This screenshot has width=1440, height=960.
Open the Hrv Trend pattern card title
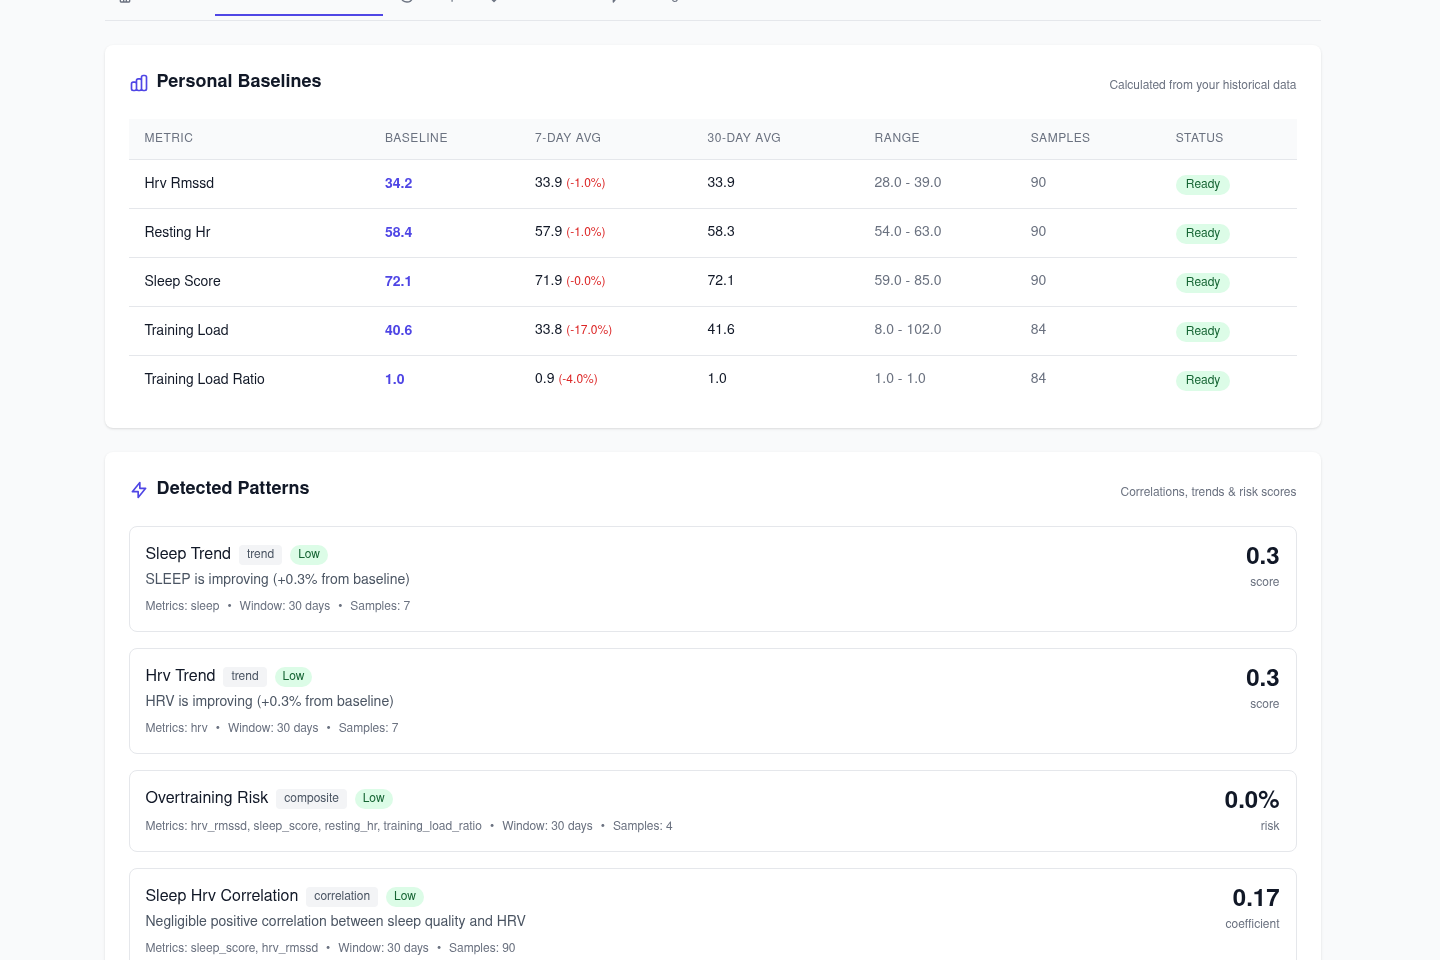point(180,676)
